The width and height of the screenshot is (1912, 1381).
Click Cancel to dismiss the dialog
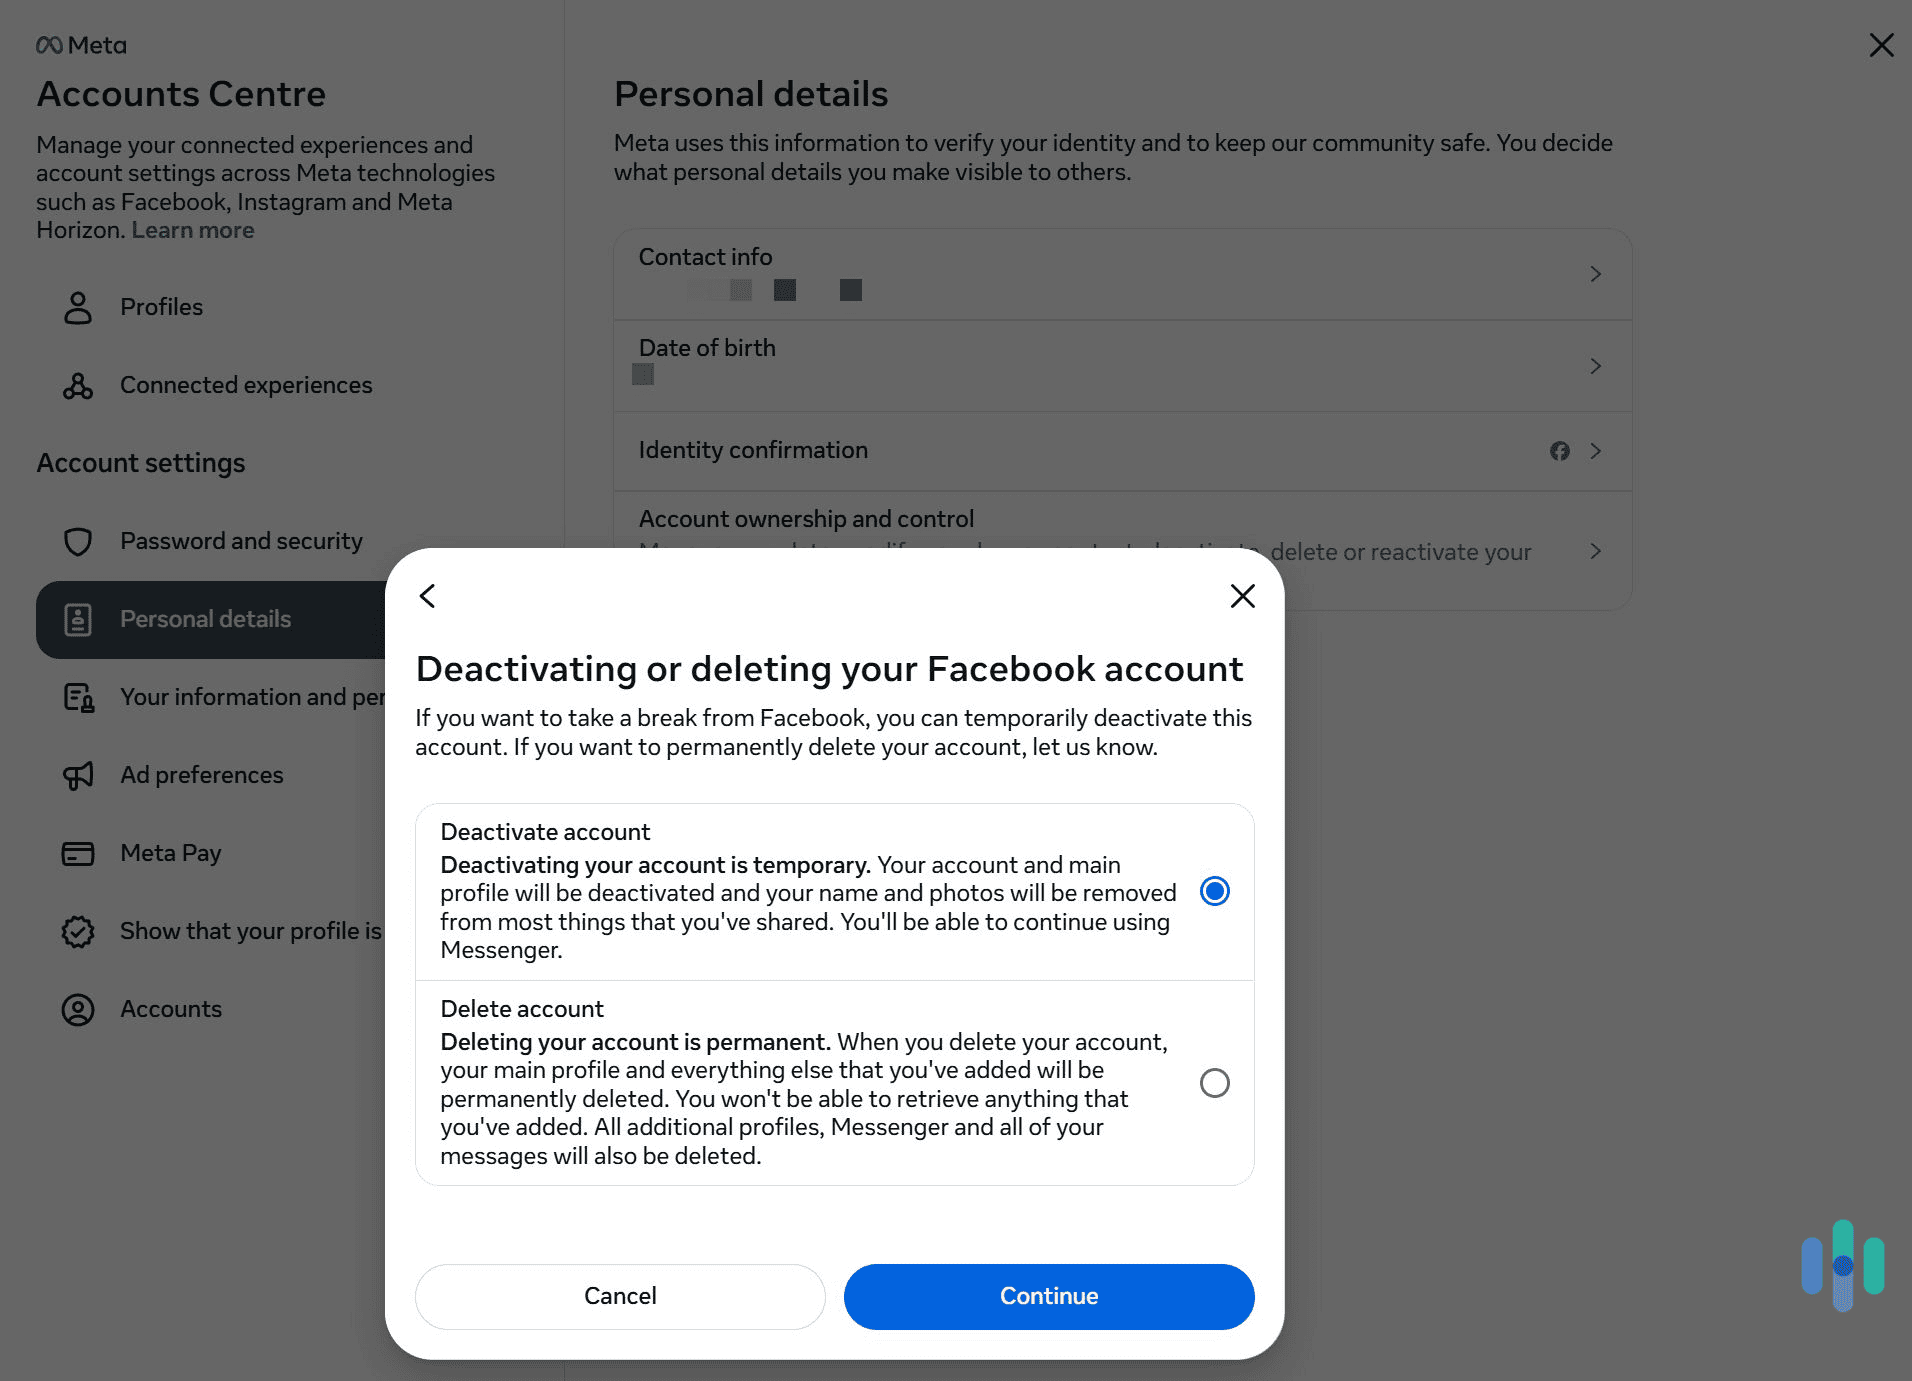[x=619, y=1296]
